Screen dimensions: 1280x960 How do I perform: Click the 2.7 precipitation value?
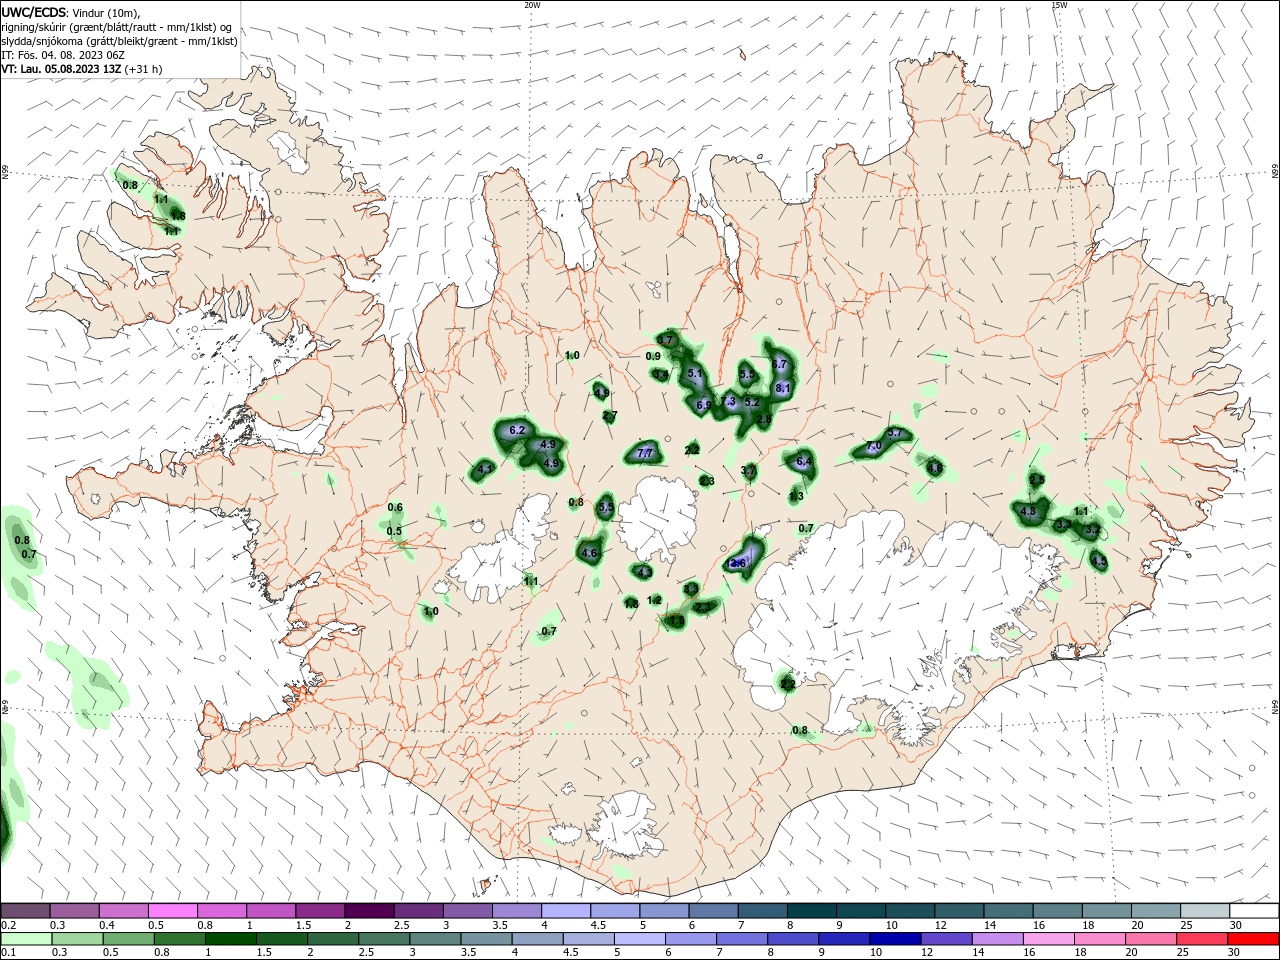coord(610,416)
